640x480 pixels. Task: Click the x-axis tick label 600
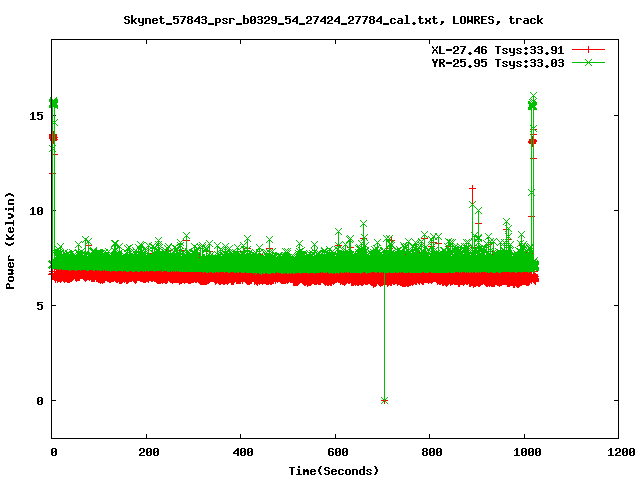[x=338, y=452]
